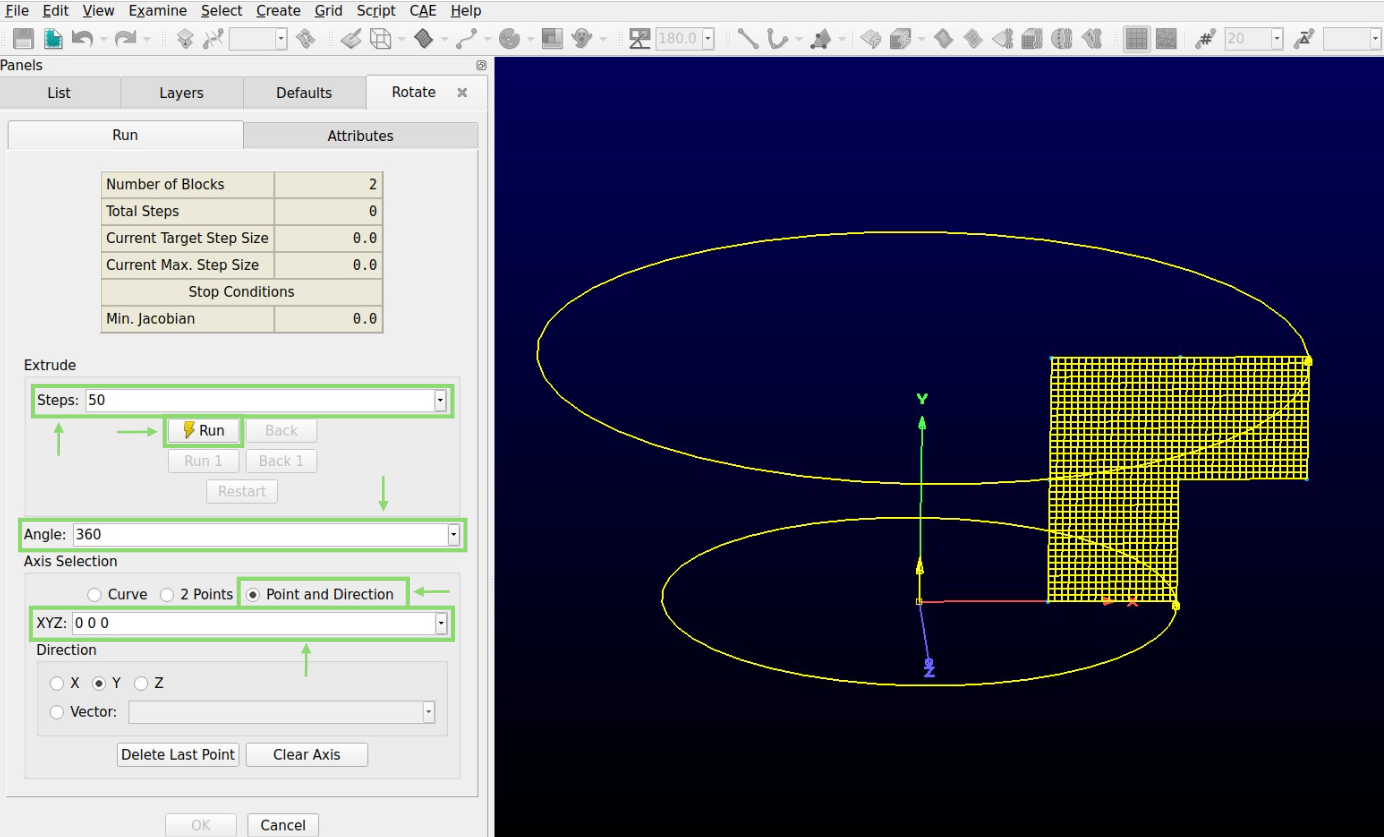Close the Rotate panel tab
Screen dimensions: 1384x837
462,92
